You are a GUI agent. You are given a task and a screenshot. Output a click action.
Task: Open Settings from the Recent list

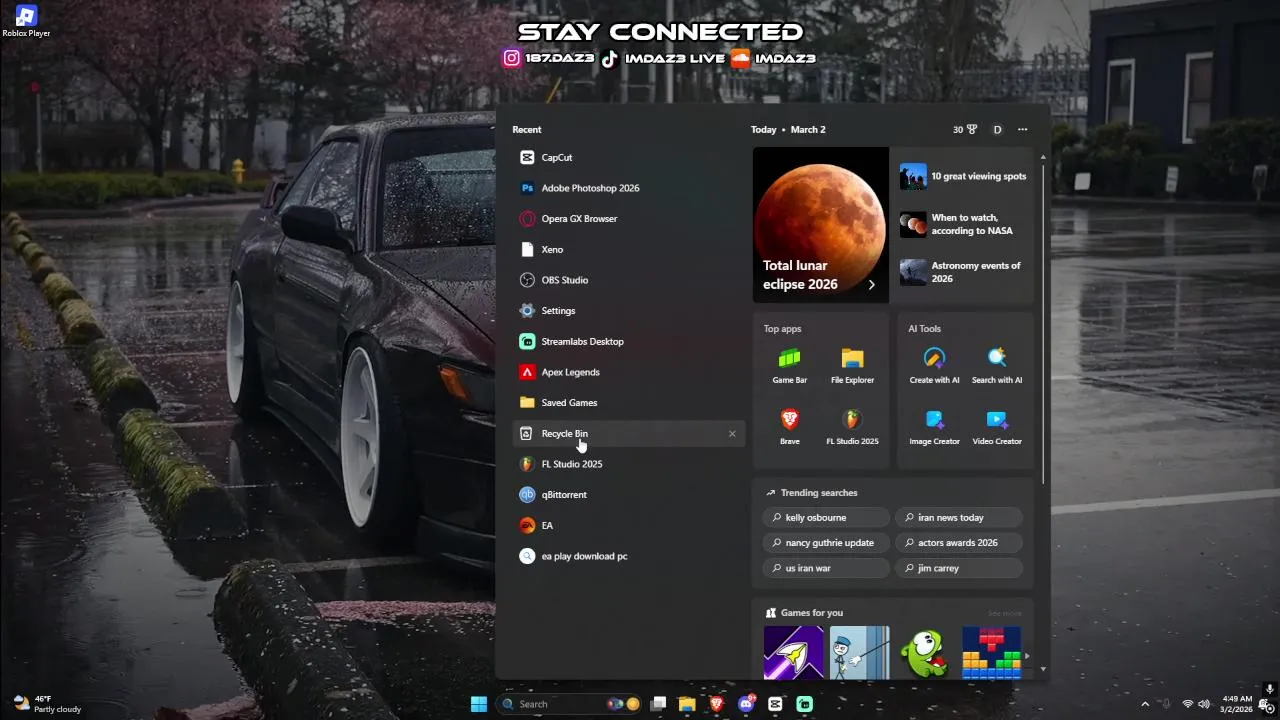click(628, 311)
